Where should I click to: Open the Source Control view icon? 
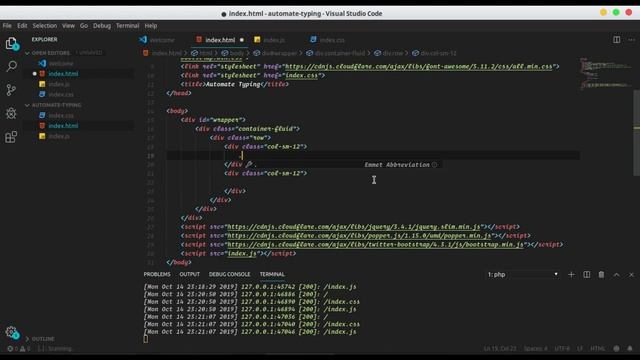[11, 90]
